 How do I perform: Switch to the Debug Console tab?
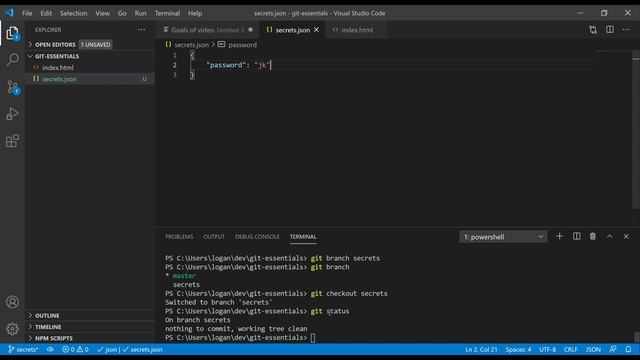coord(257,237)
